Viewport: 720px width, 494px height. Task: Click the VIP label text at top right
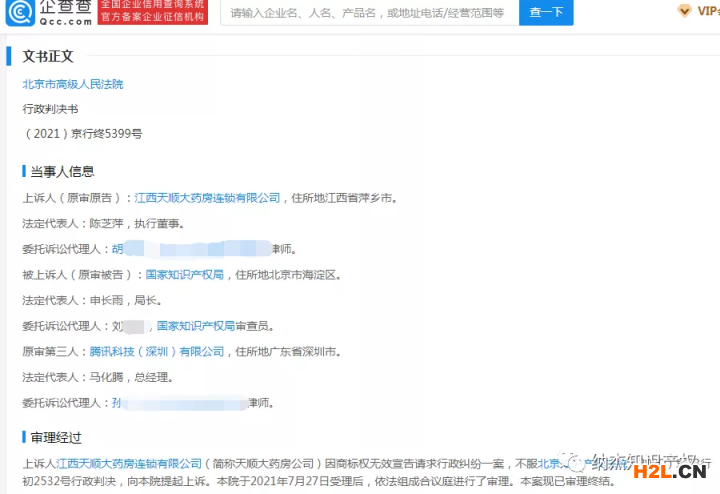click(707, 11)
